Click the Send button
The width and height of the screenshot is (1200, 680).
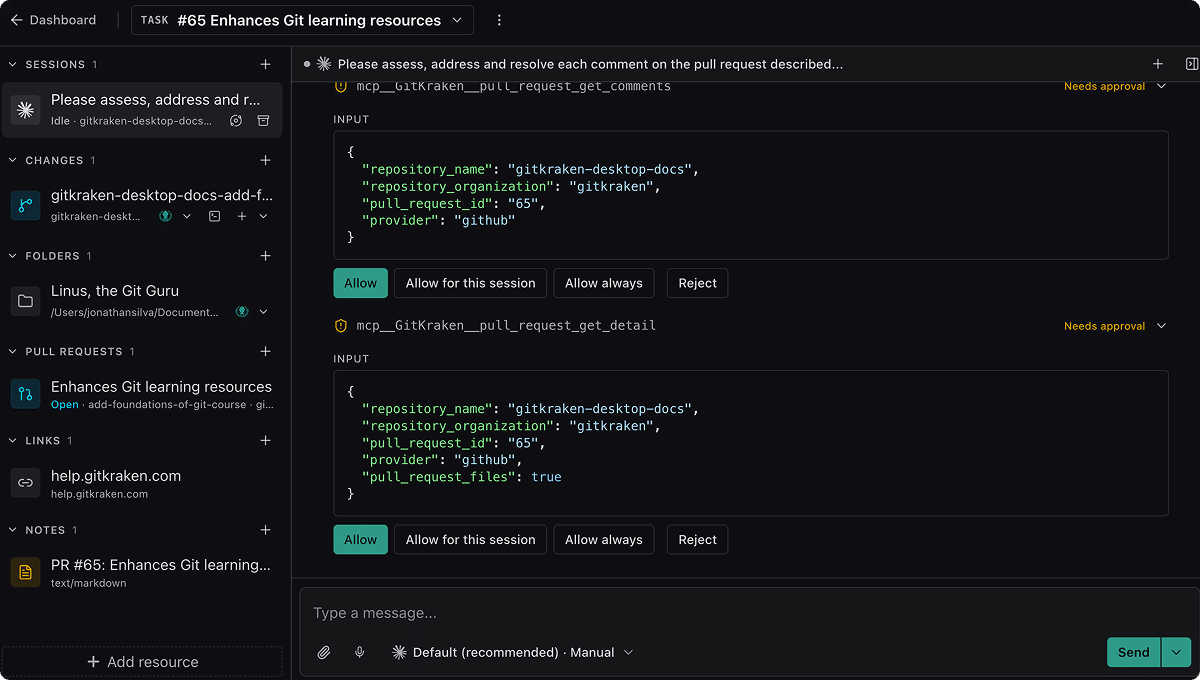[1133, 652]
